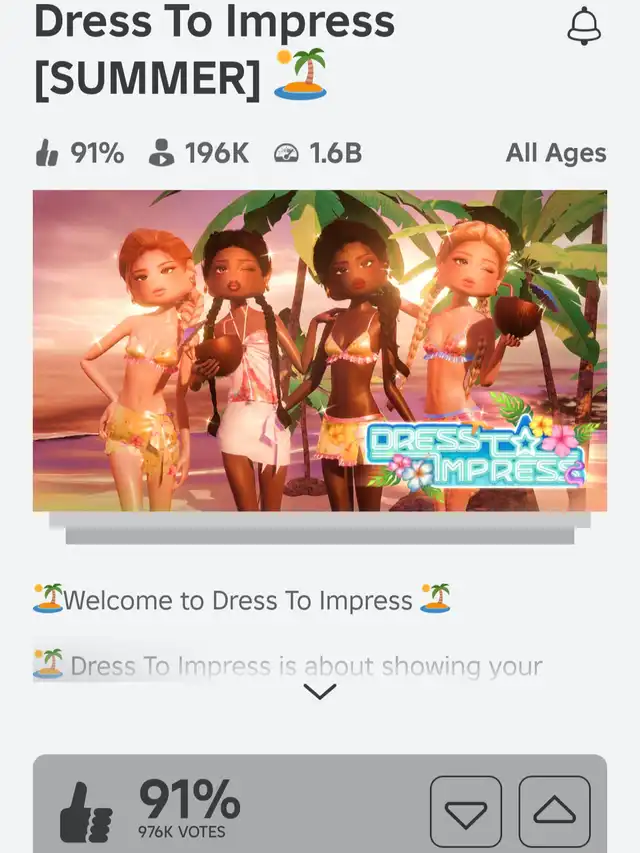This screenshot has width=640, height=853.
Task: Click the visits gauge 1.6B icon
Action: click(286, 153)
